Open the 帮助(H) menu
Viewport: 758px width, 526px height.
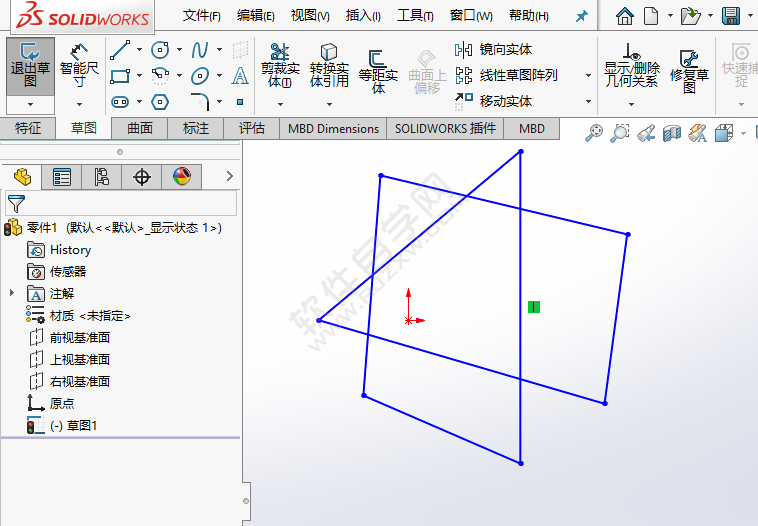529,16
